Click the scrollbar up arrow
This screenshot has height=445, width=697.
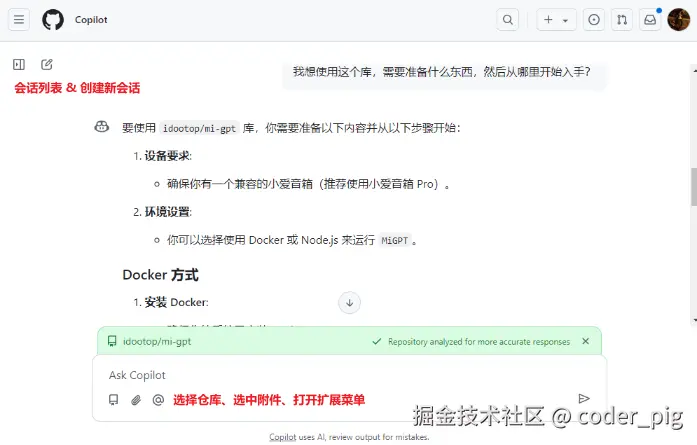click(694, 69)
